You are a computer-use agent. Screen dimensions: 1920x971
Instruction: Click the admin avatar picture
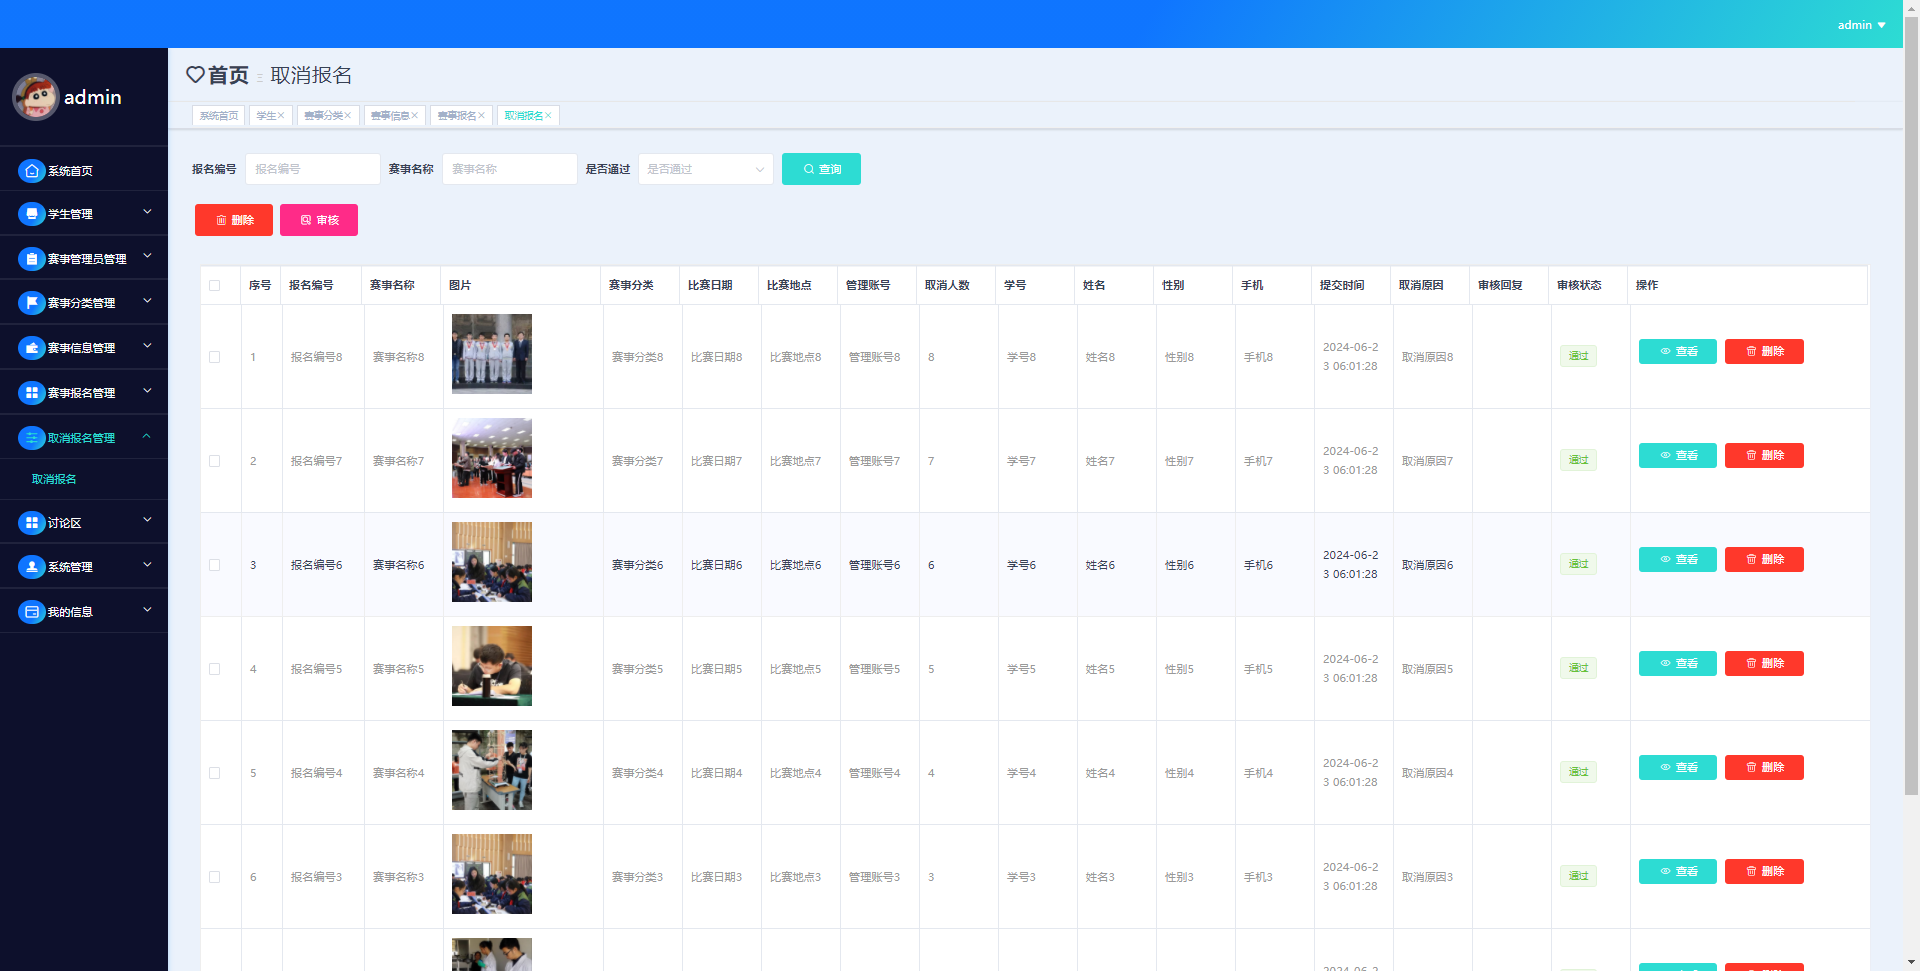coord(36,97)
